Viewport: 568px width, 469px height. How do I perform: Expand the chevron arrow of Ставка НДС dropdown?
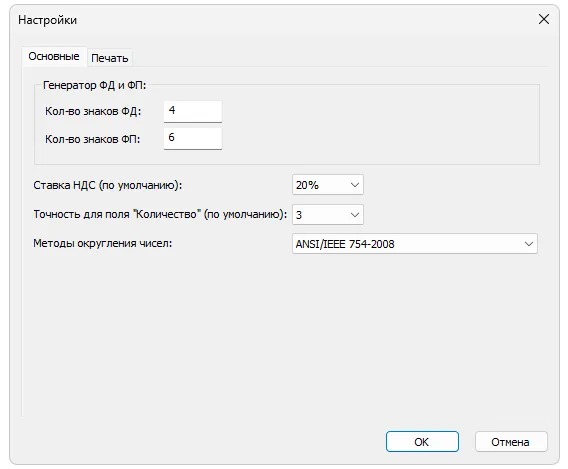[355, 185]
